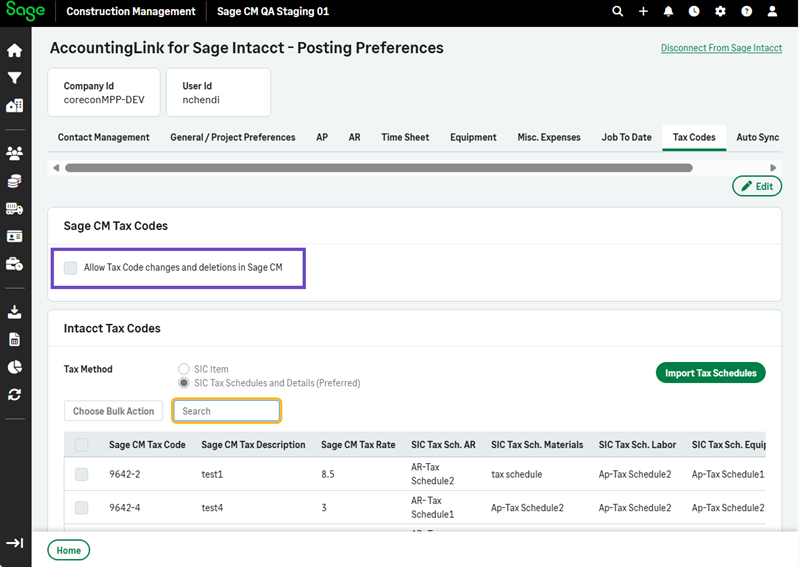800x567 pixels.
Task: Toggle the select-all checkbox in table header
Action: pos(82,445)
